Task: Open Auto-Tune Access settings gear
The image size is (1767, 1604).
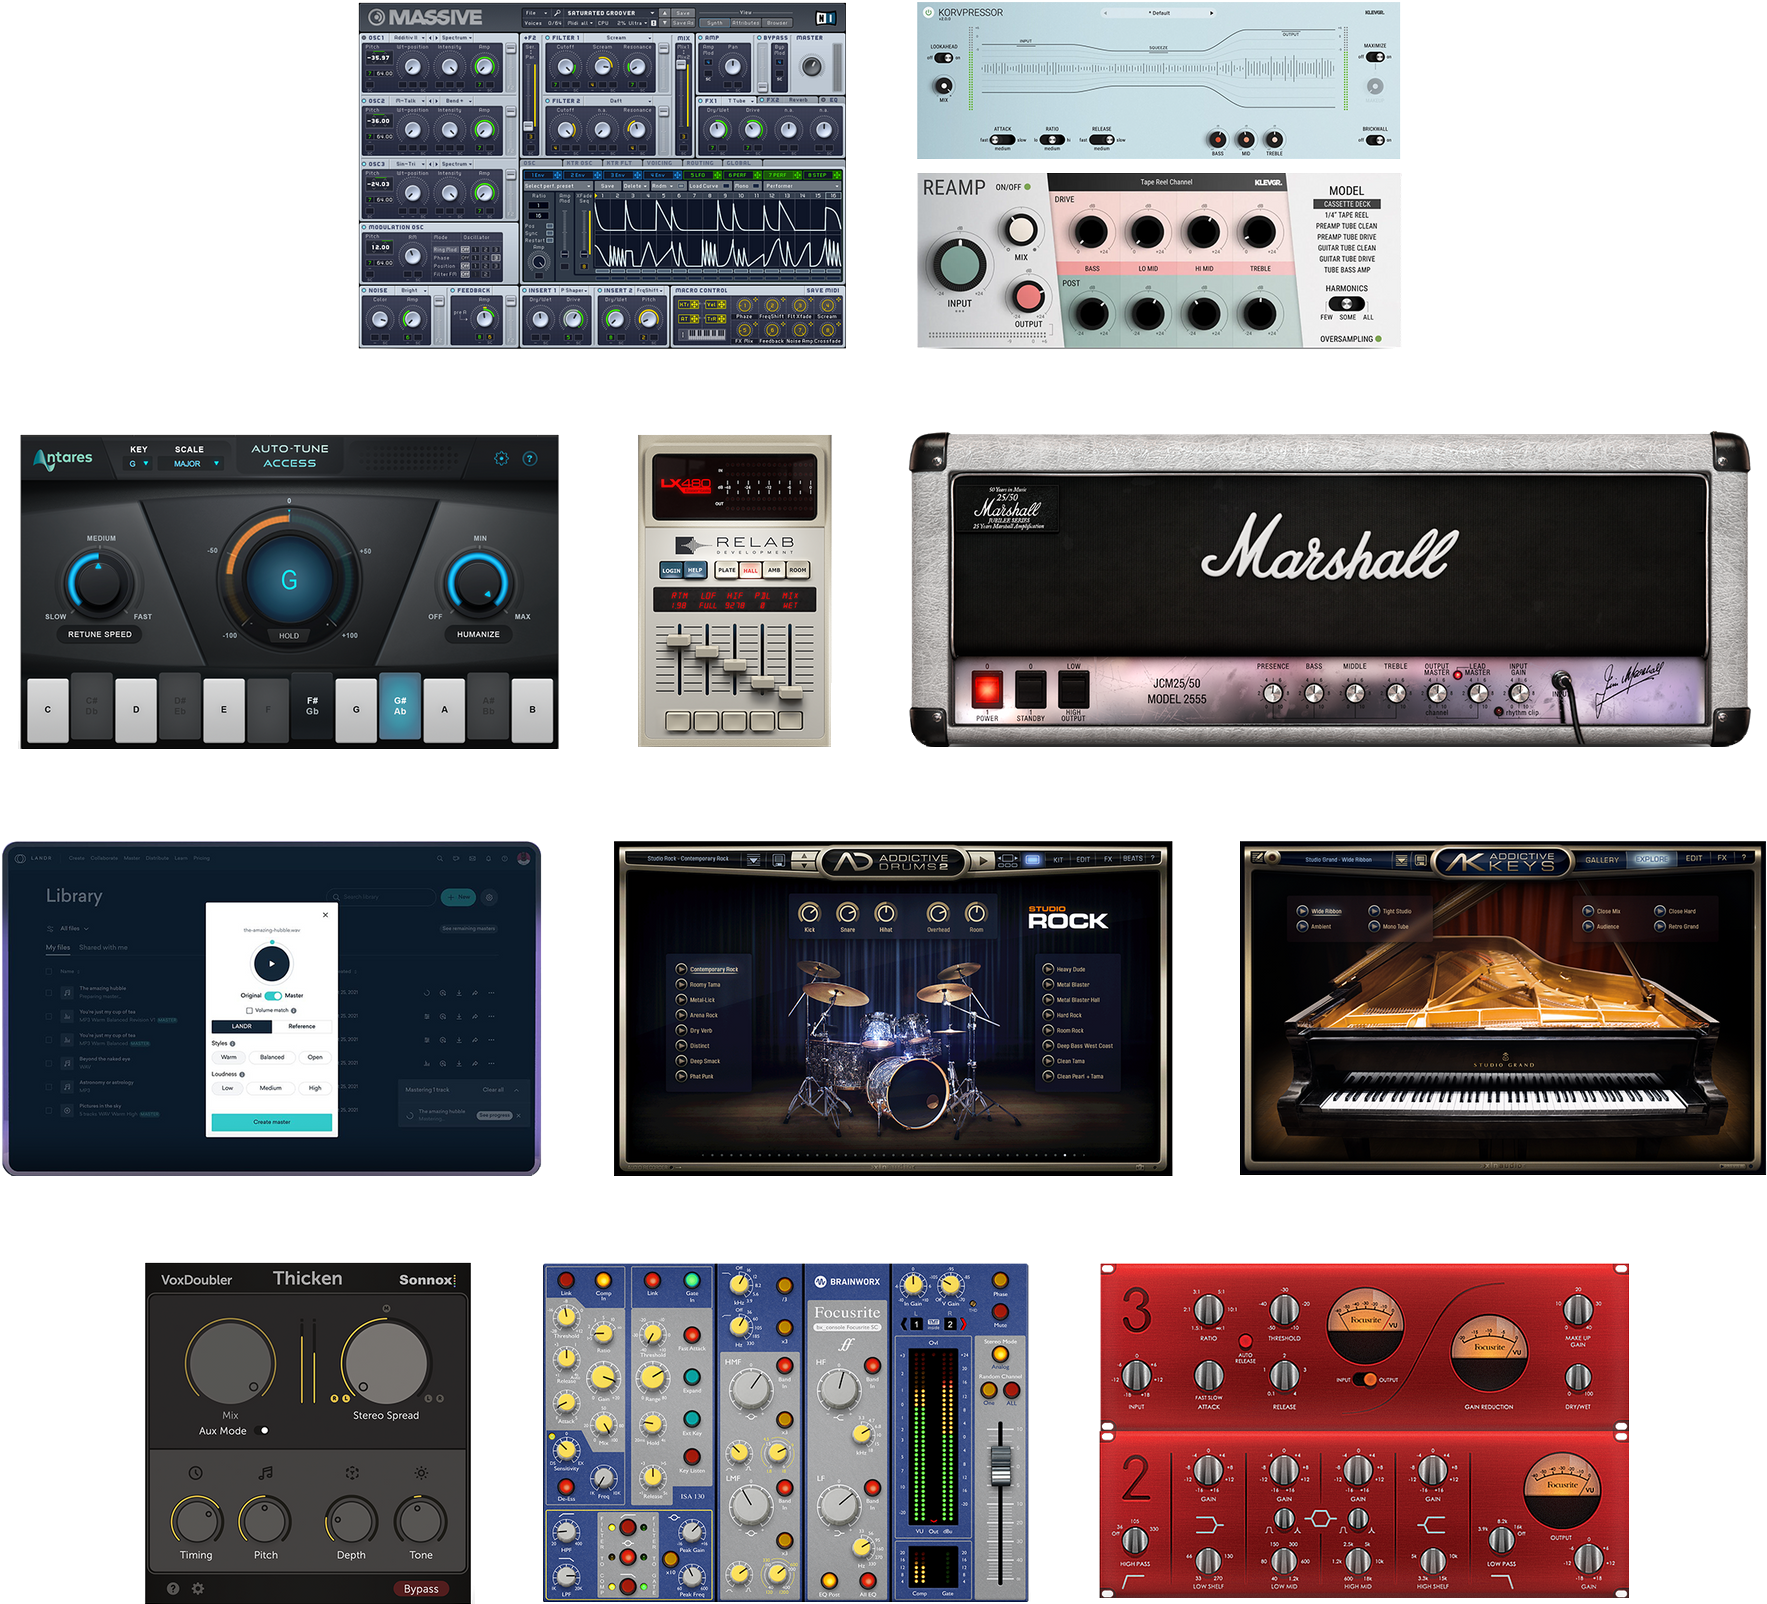Action: [501, 458]
